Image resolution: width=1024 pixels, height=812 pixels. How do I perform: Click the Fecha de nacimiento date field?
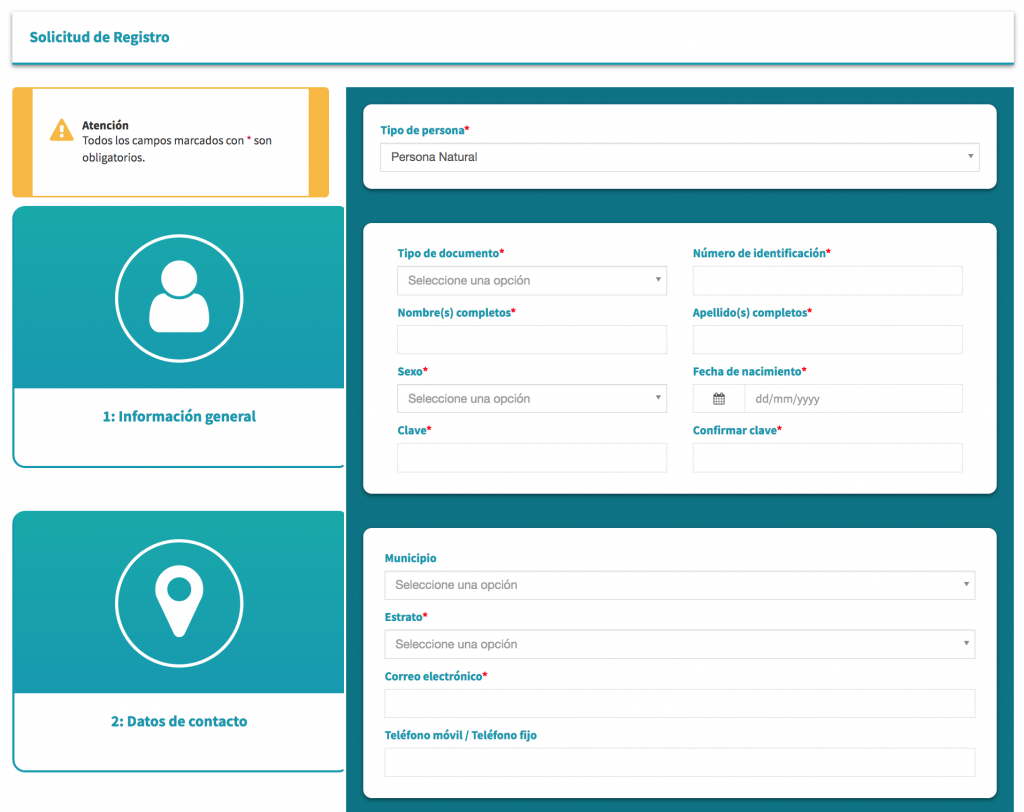[852, 399]
